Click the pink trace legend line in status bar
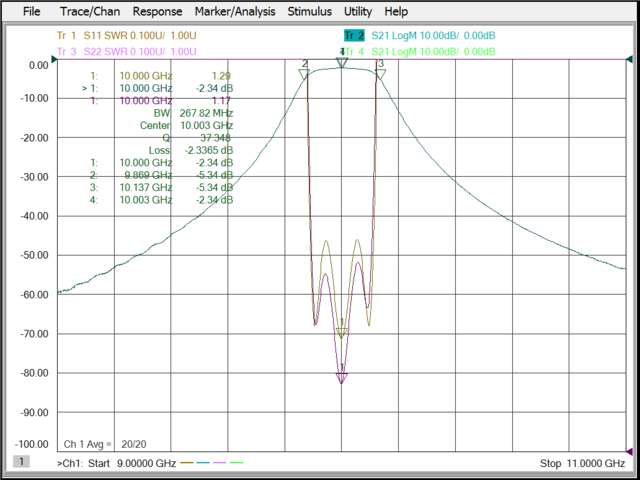640x480 pixels. [x=220, y=463]
